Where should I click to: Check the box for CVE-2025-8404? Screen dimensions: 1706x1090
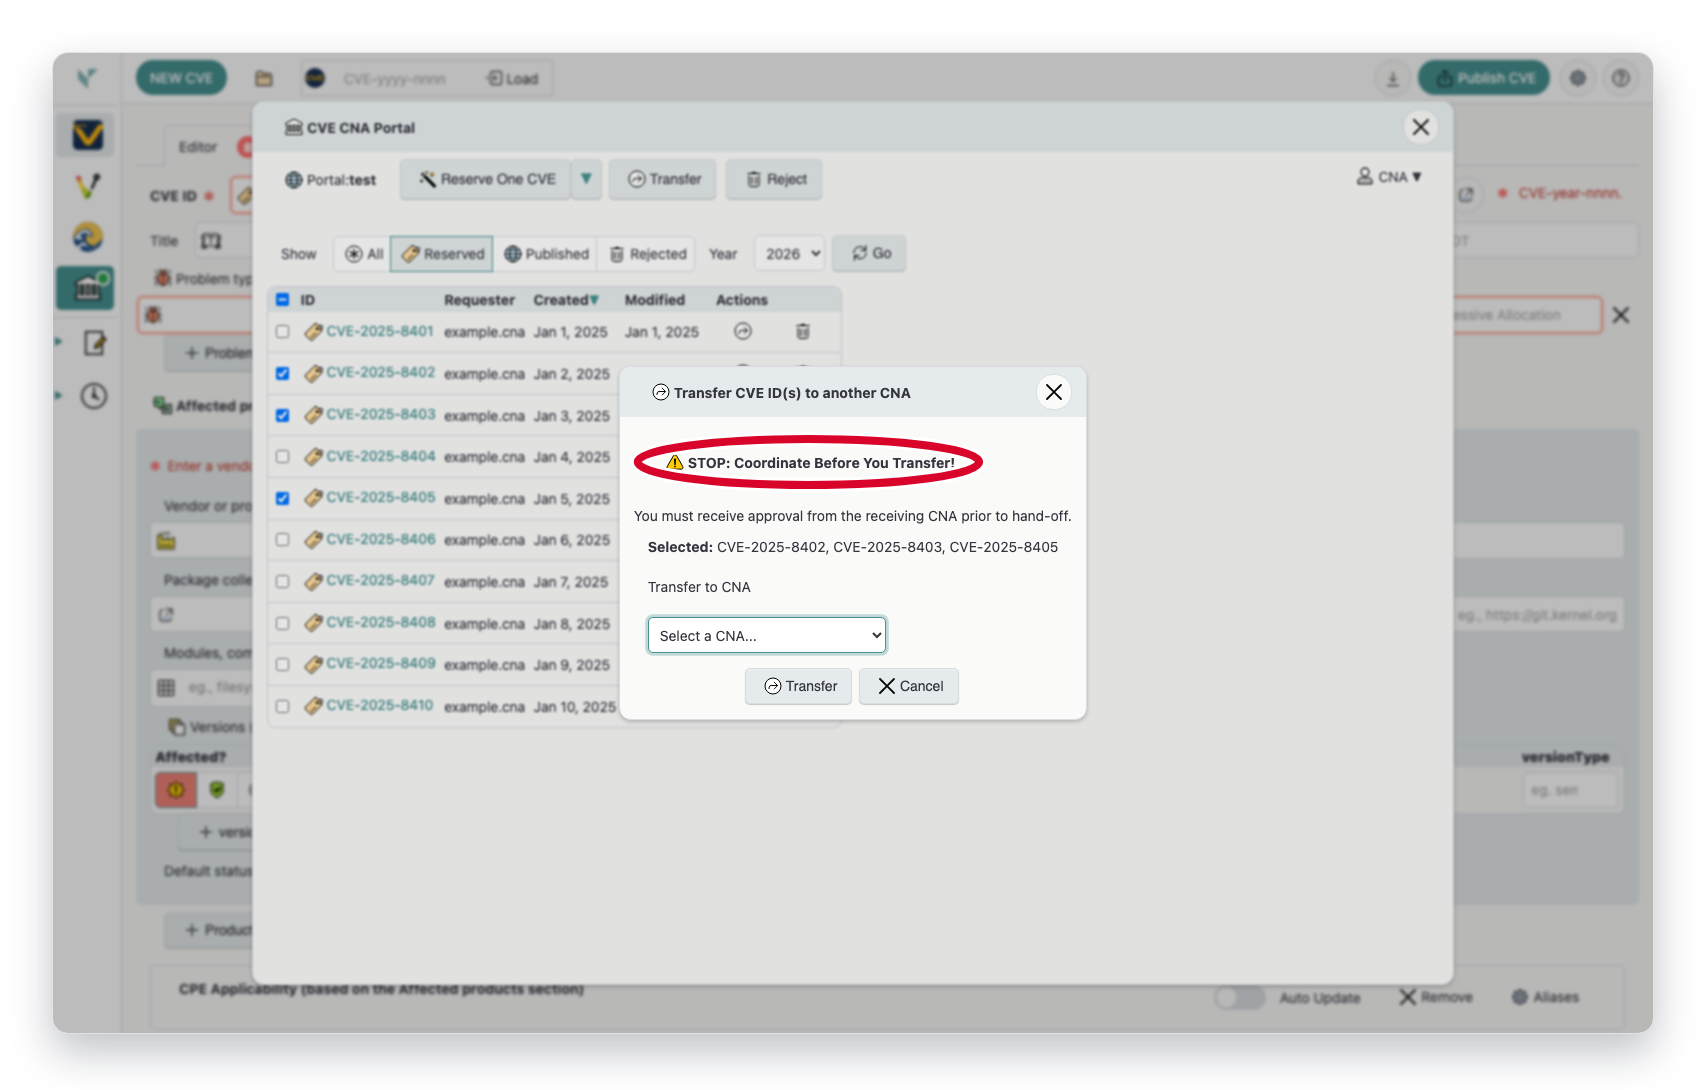[x=282, y=457]
